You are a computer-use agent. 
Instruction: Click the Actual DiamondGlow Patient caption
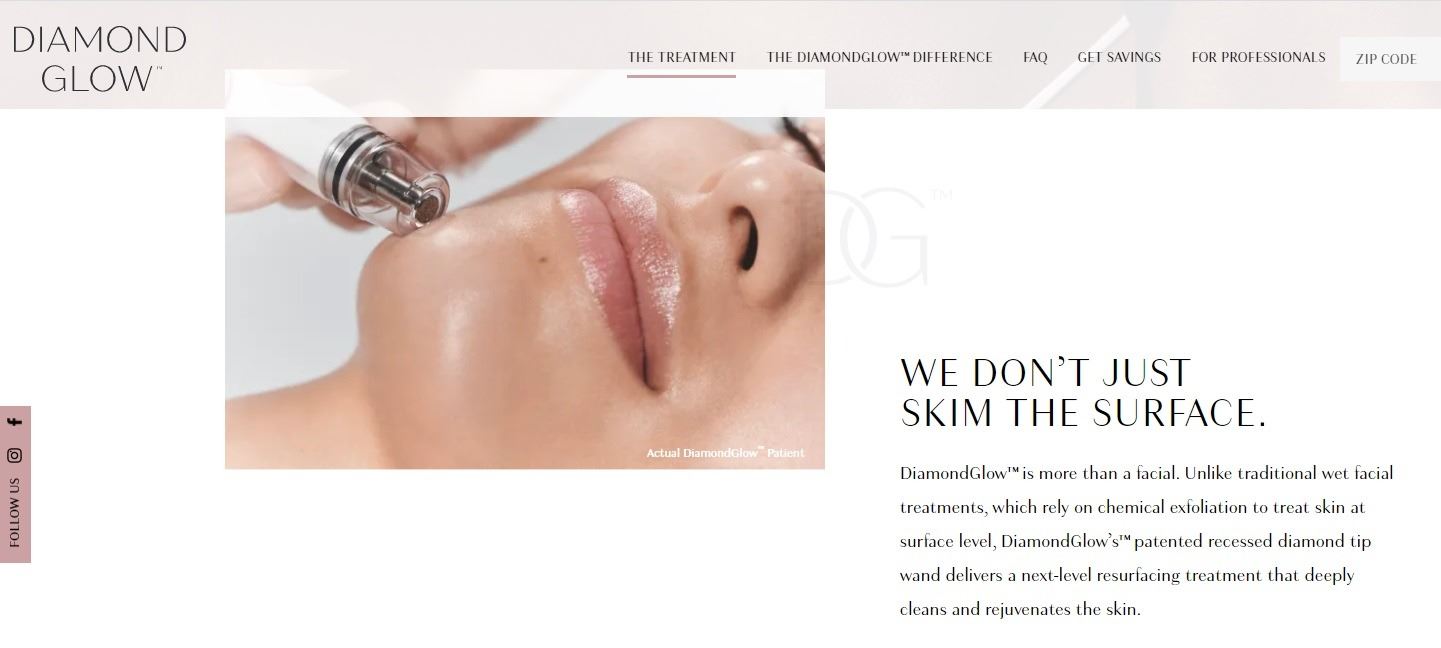coord(725,453)
